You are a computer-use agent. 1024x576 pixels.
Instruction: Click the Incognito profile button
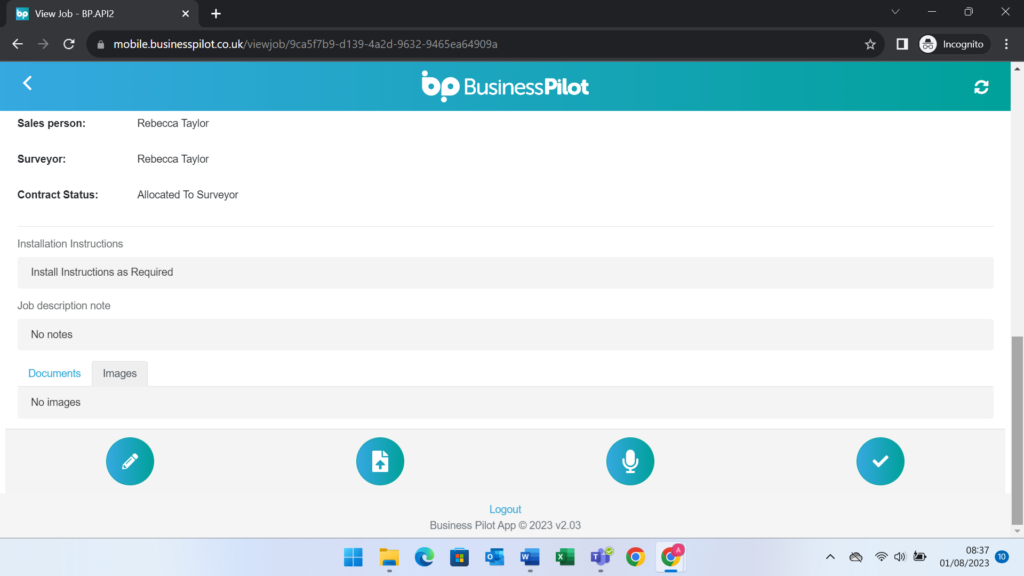[x=952, y=44]
